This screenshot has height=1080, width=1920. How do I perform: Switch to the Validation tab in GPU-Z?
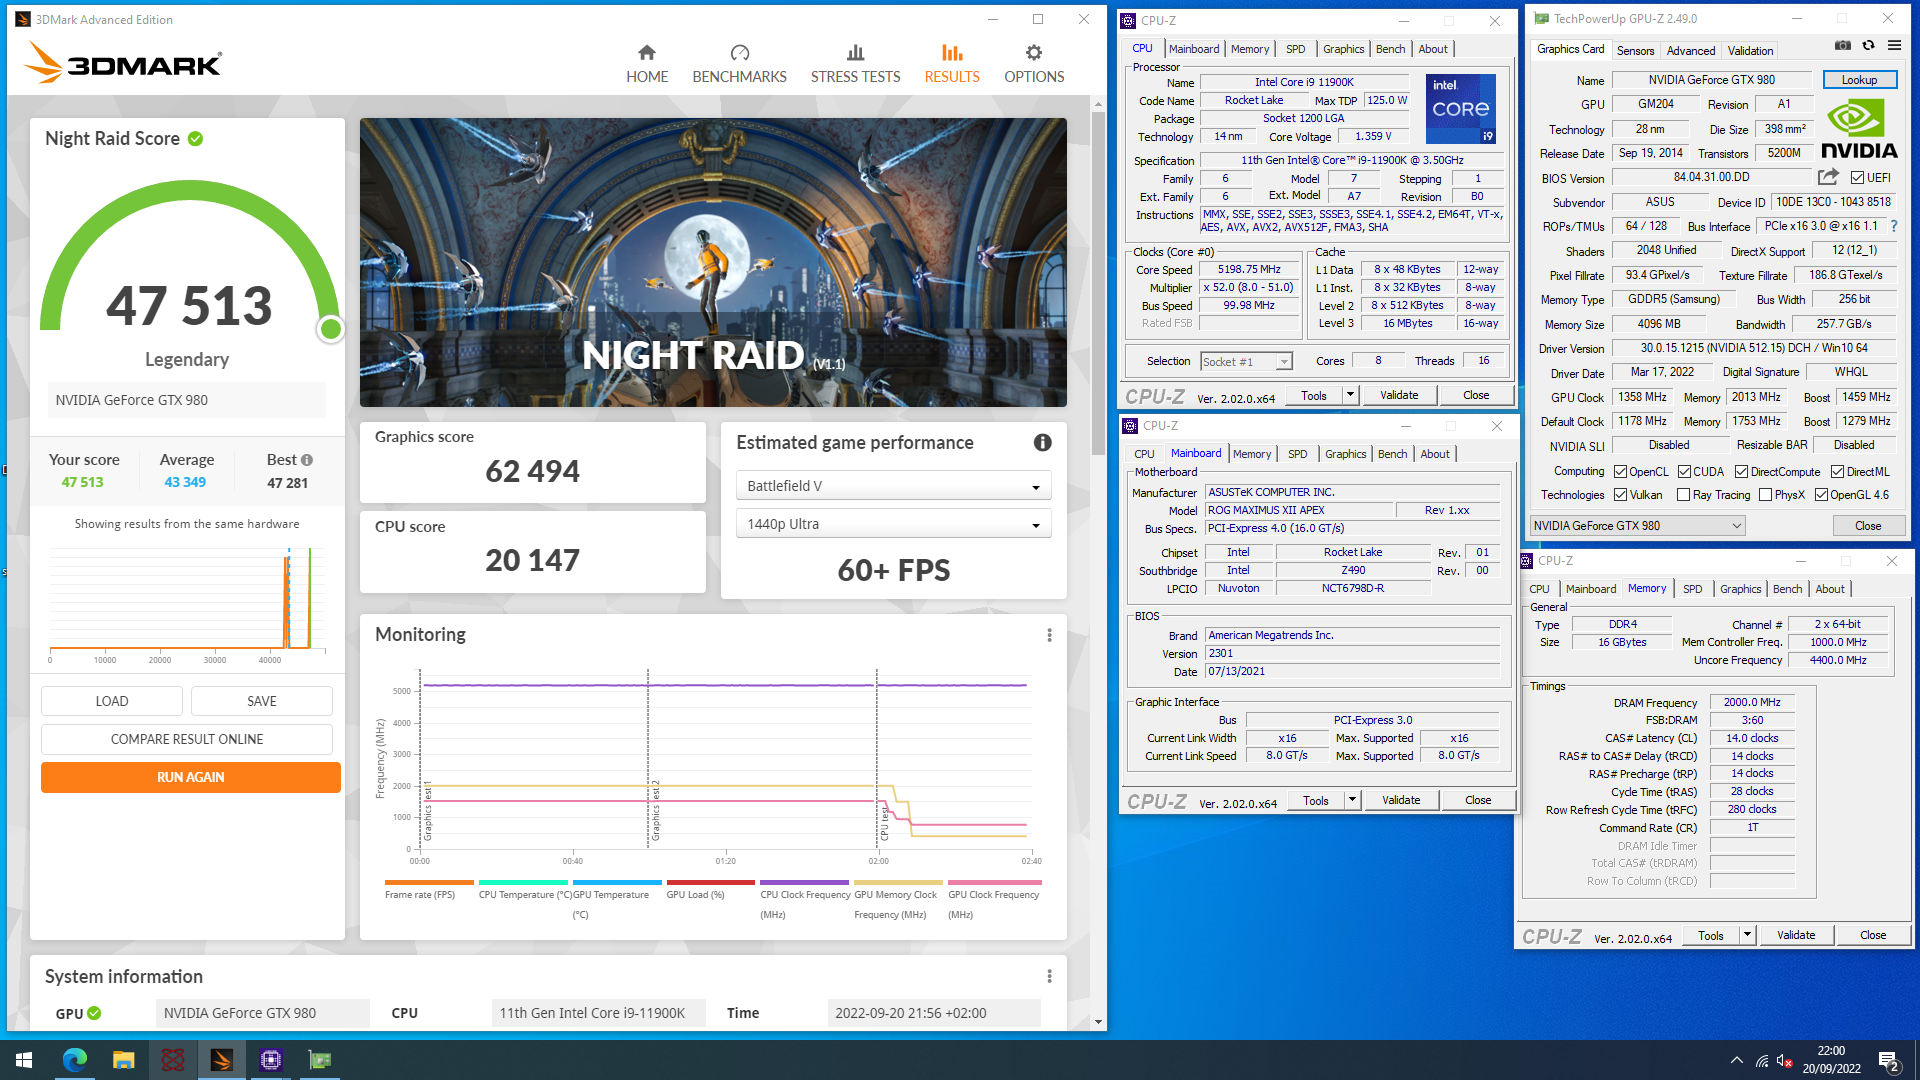click(1750, 50)
